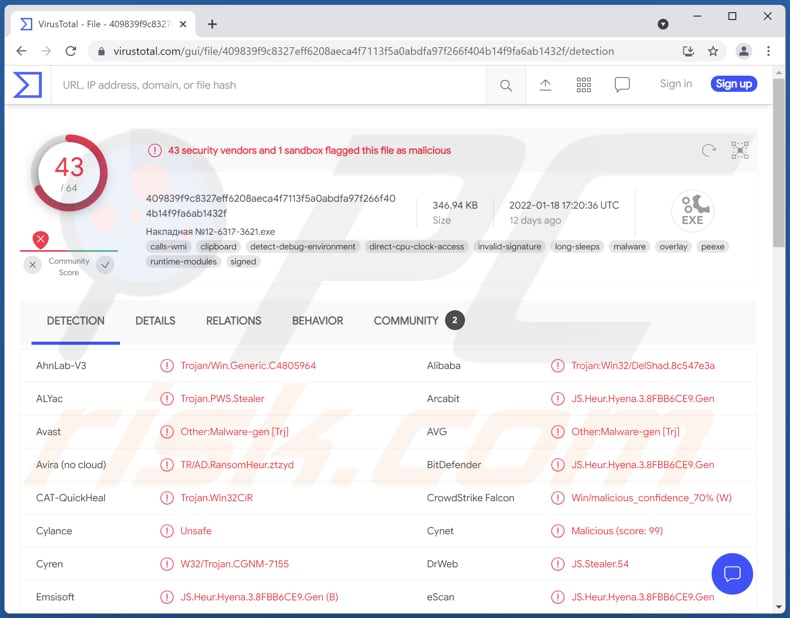This screenshot has width=790, height=618.
Task: Open the comments speech bubble icon
Action: coord(622,85)
